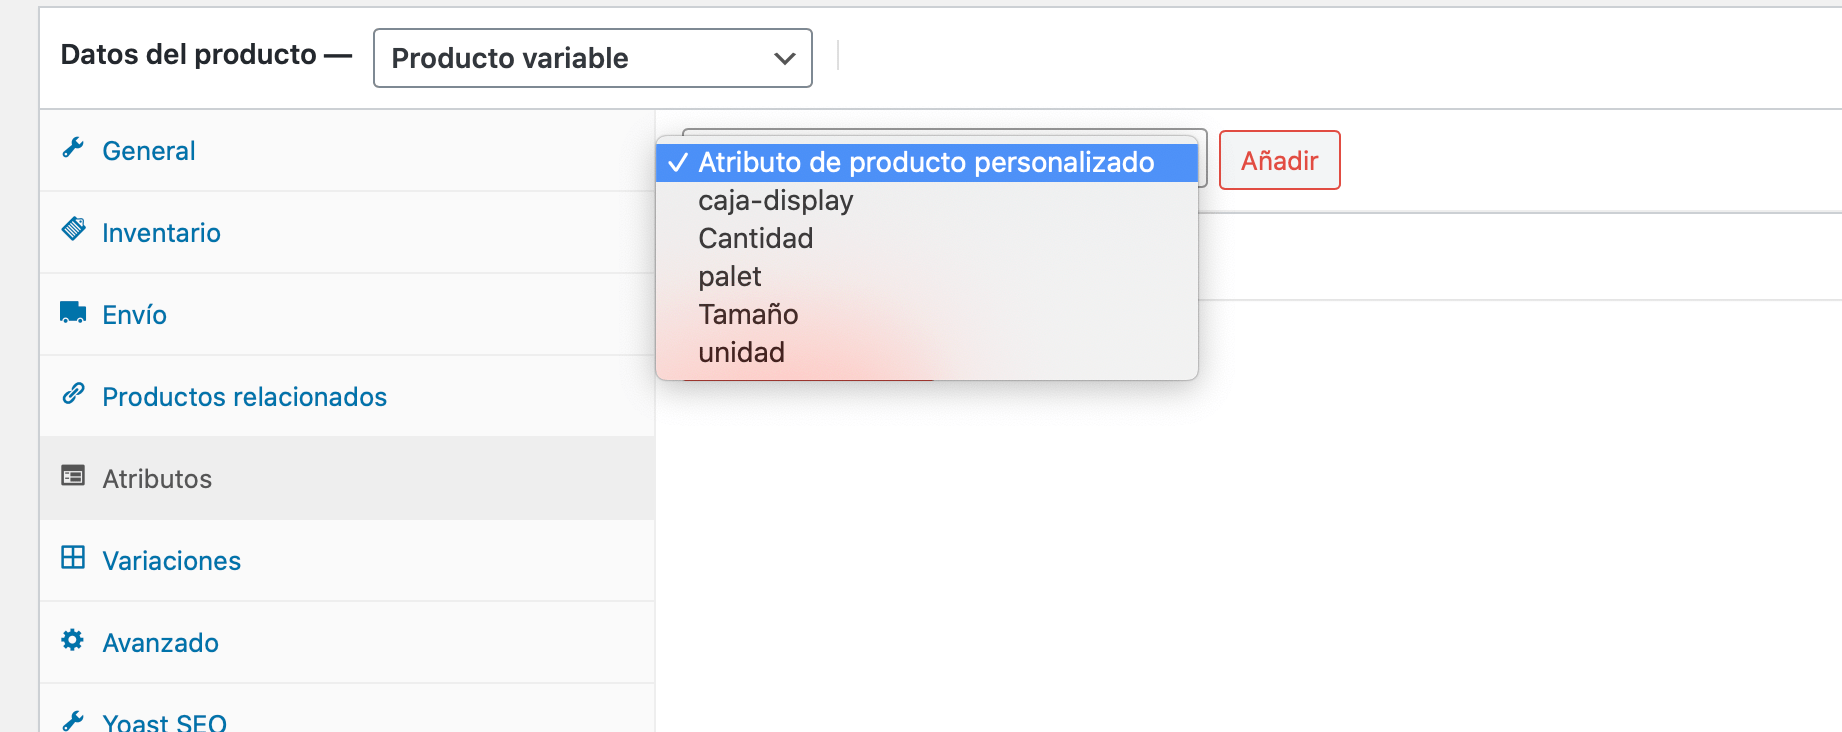Click the Envío truck icon

(73, 312)
